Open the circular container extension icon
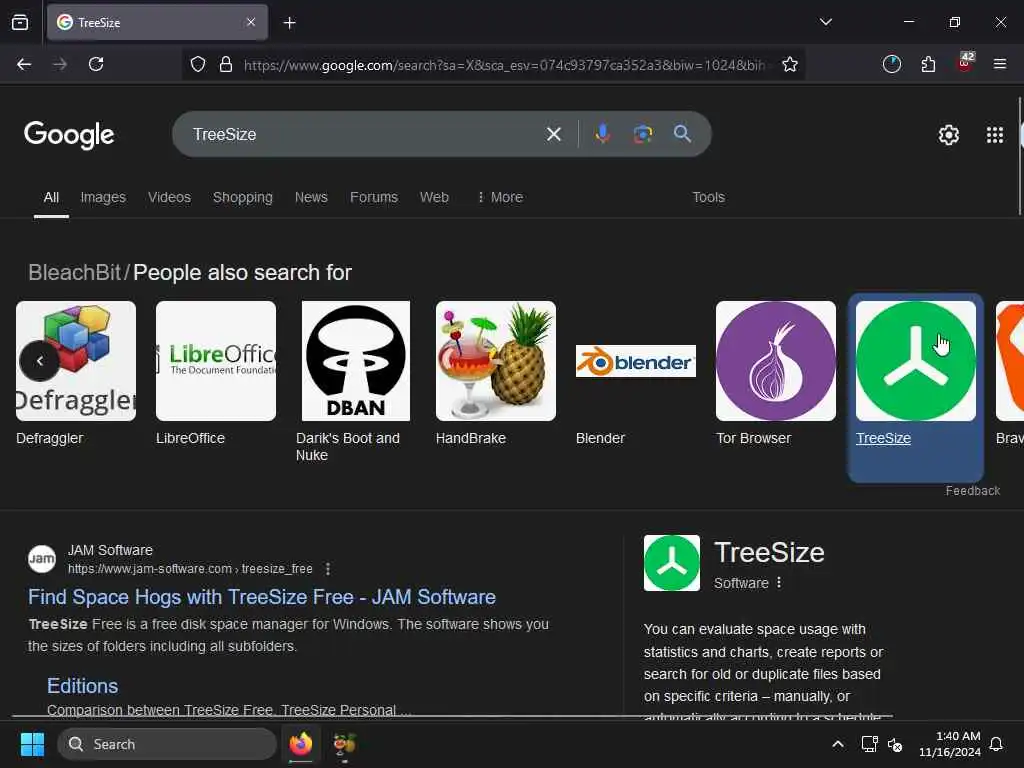The width and height of the screenshot is (1024, 768). coord(891,64)
